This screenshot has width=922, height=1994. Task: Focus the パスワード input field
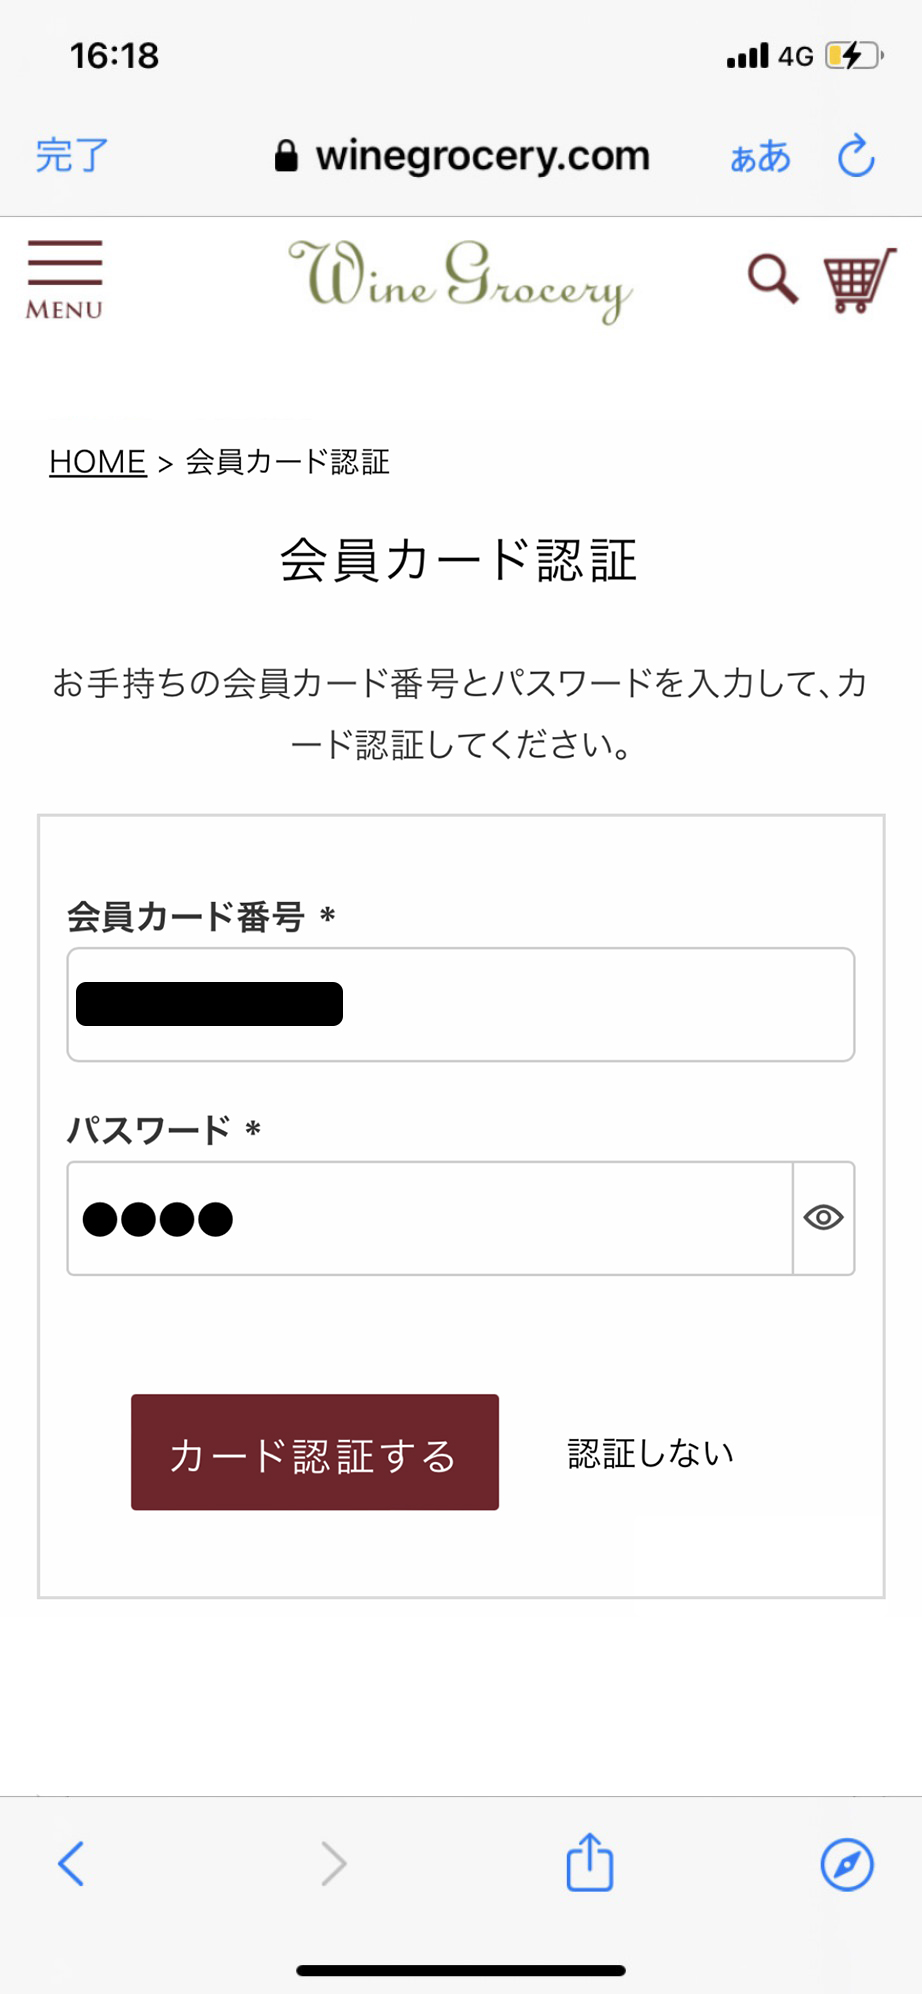tap(430, 1218)
